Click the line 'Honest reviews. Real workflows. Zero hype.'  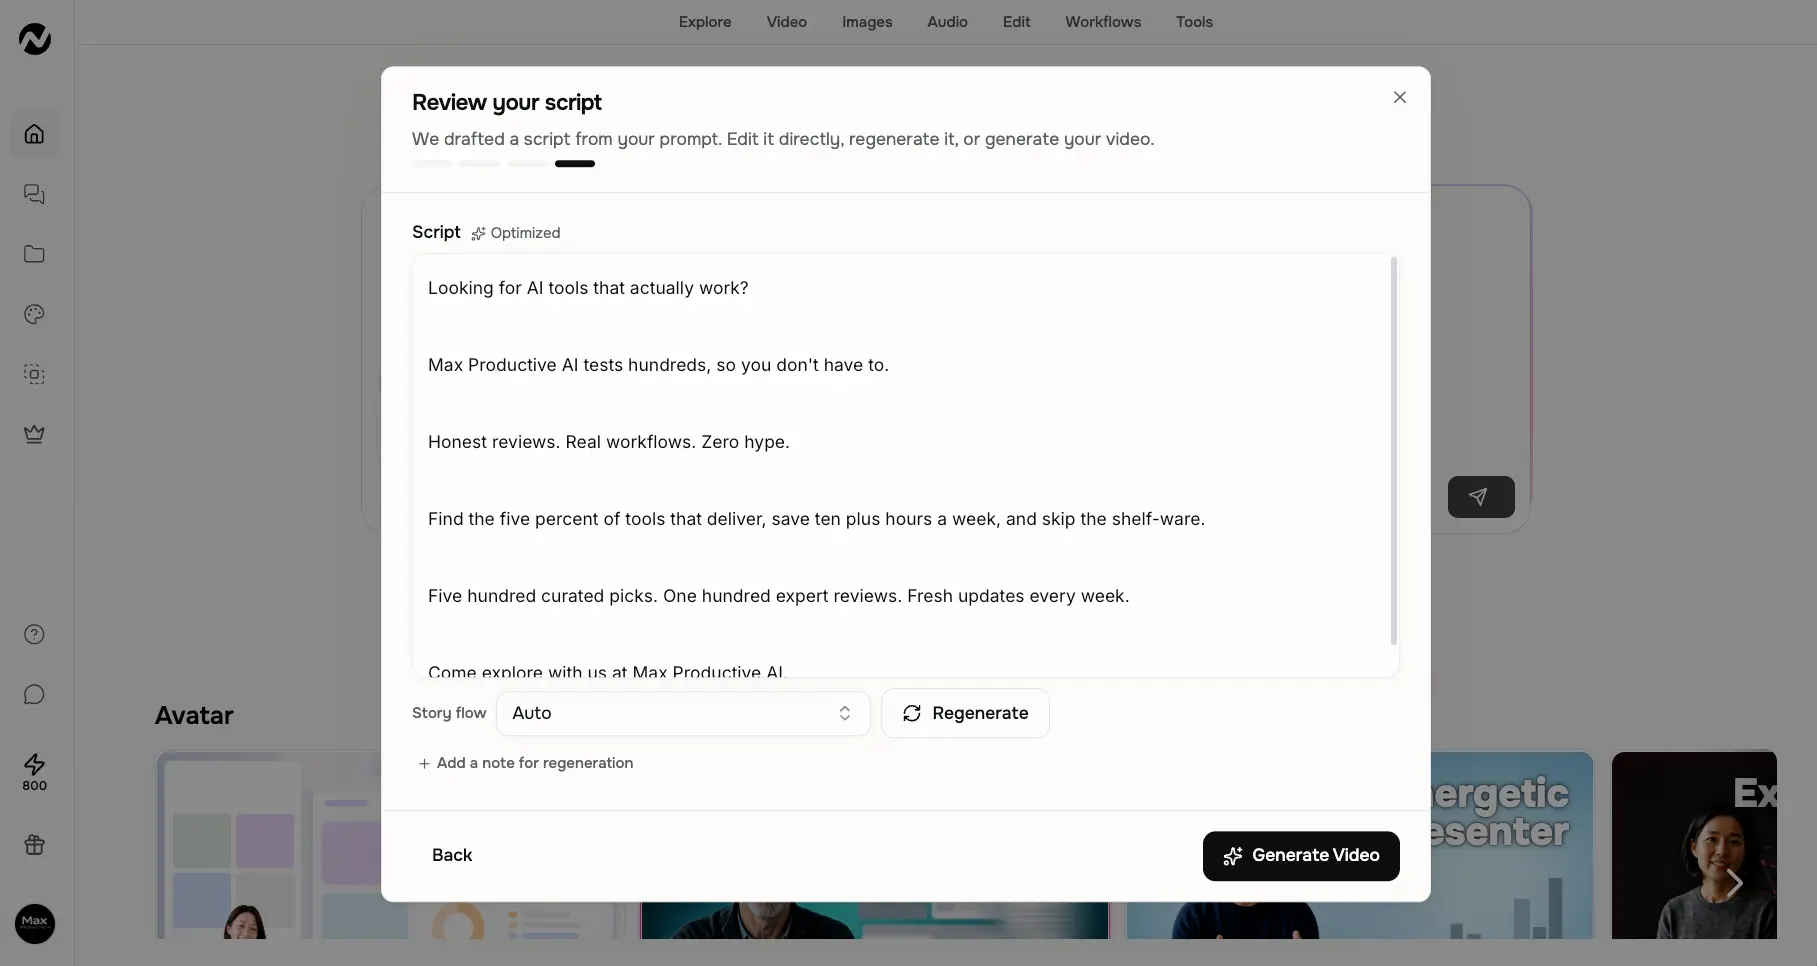(x=609, y=442)
